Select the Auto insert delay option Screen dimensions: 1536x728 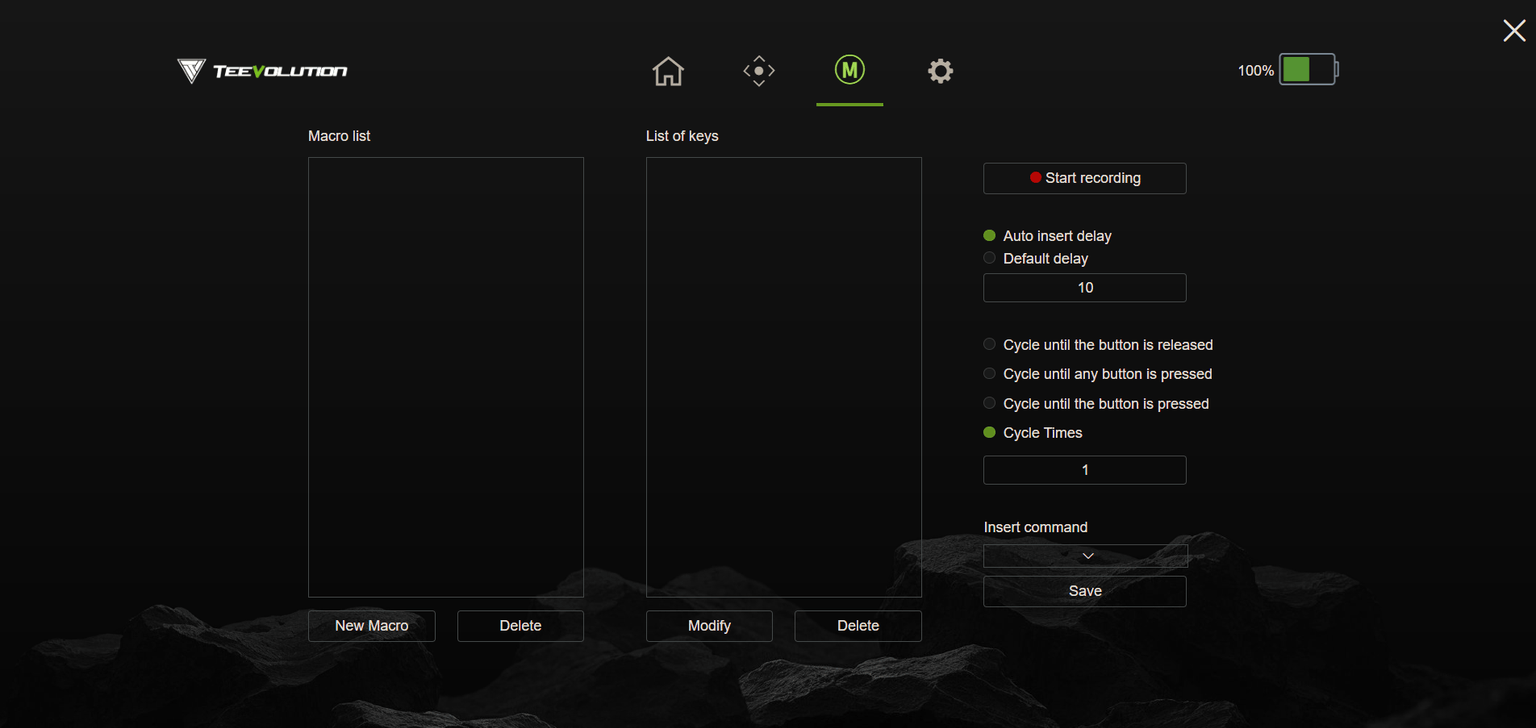pos(990,236)
